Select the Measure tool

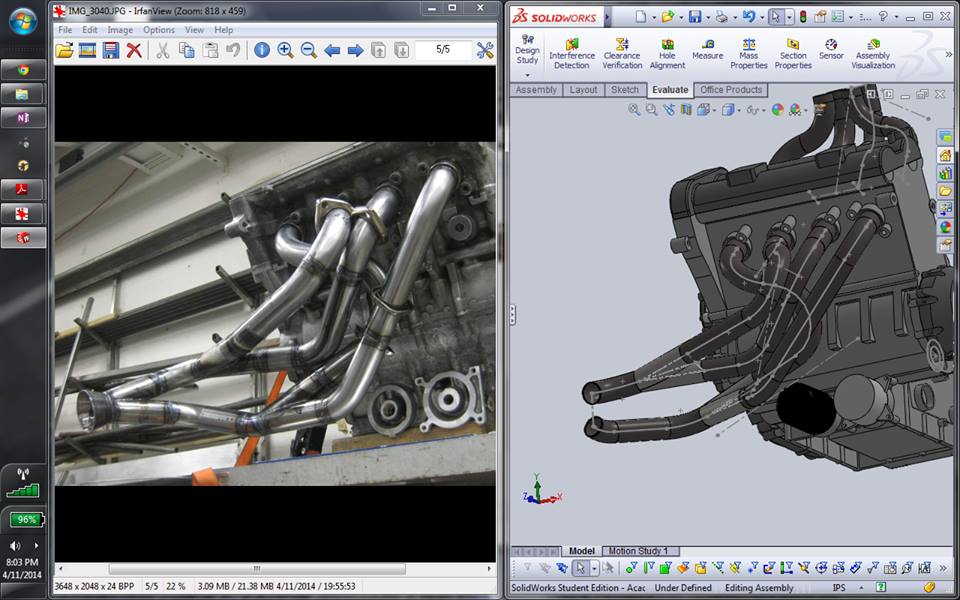tap(708, 50)
